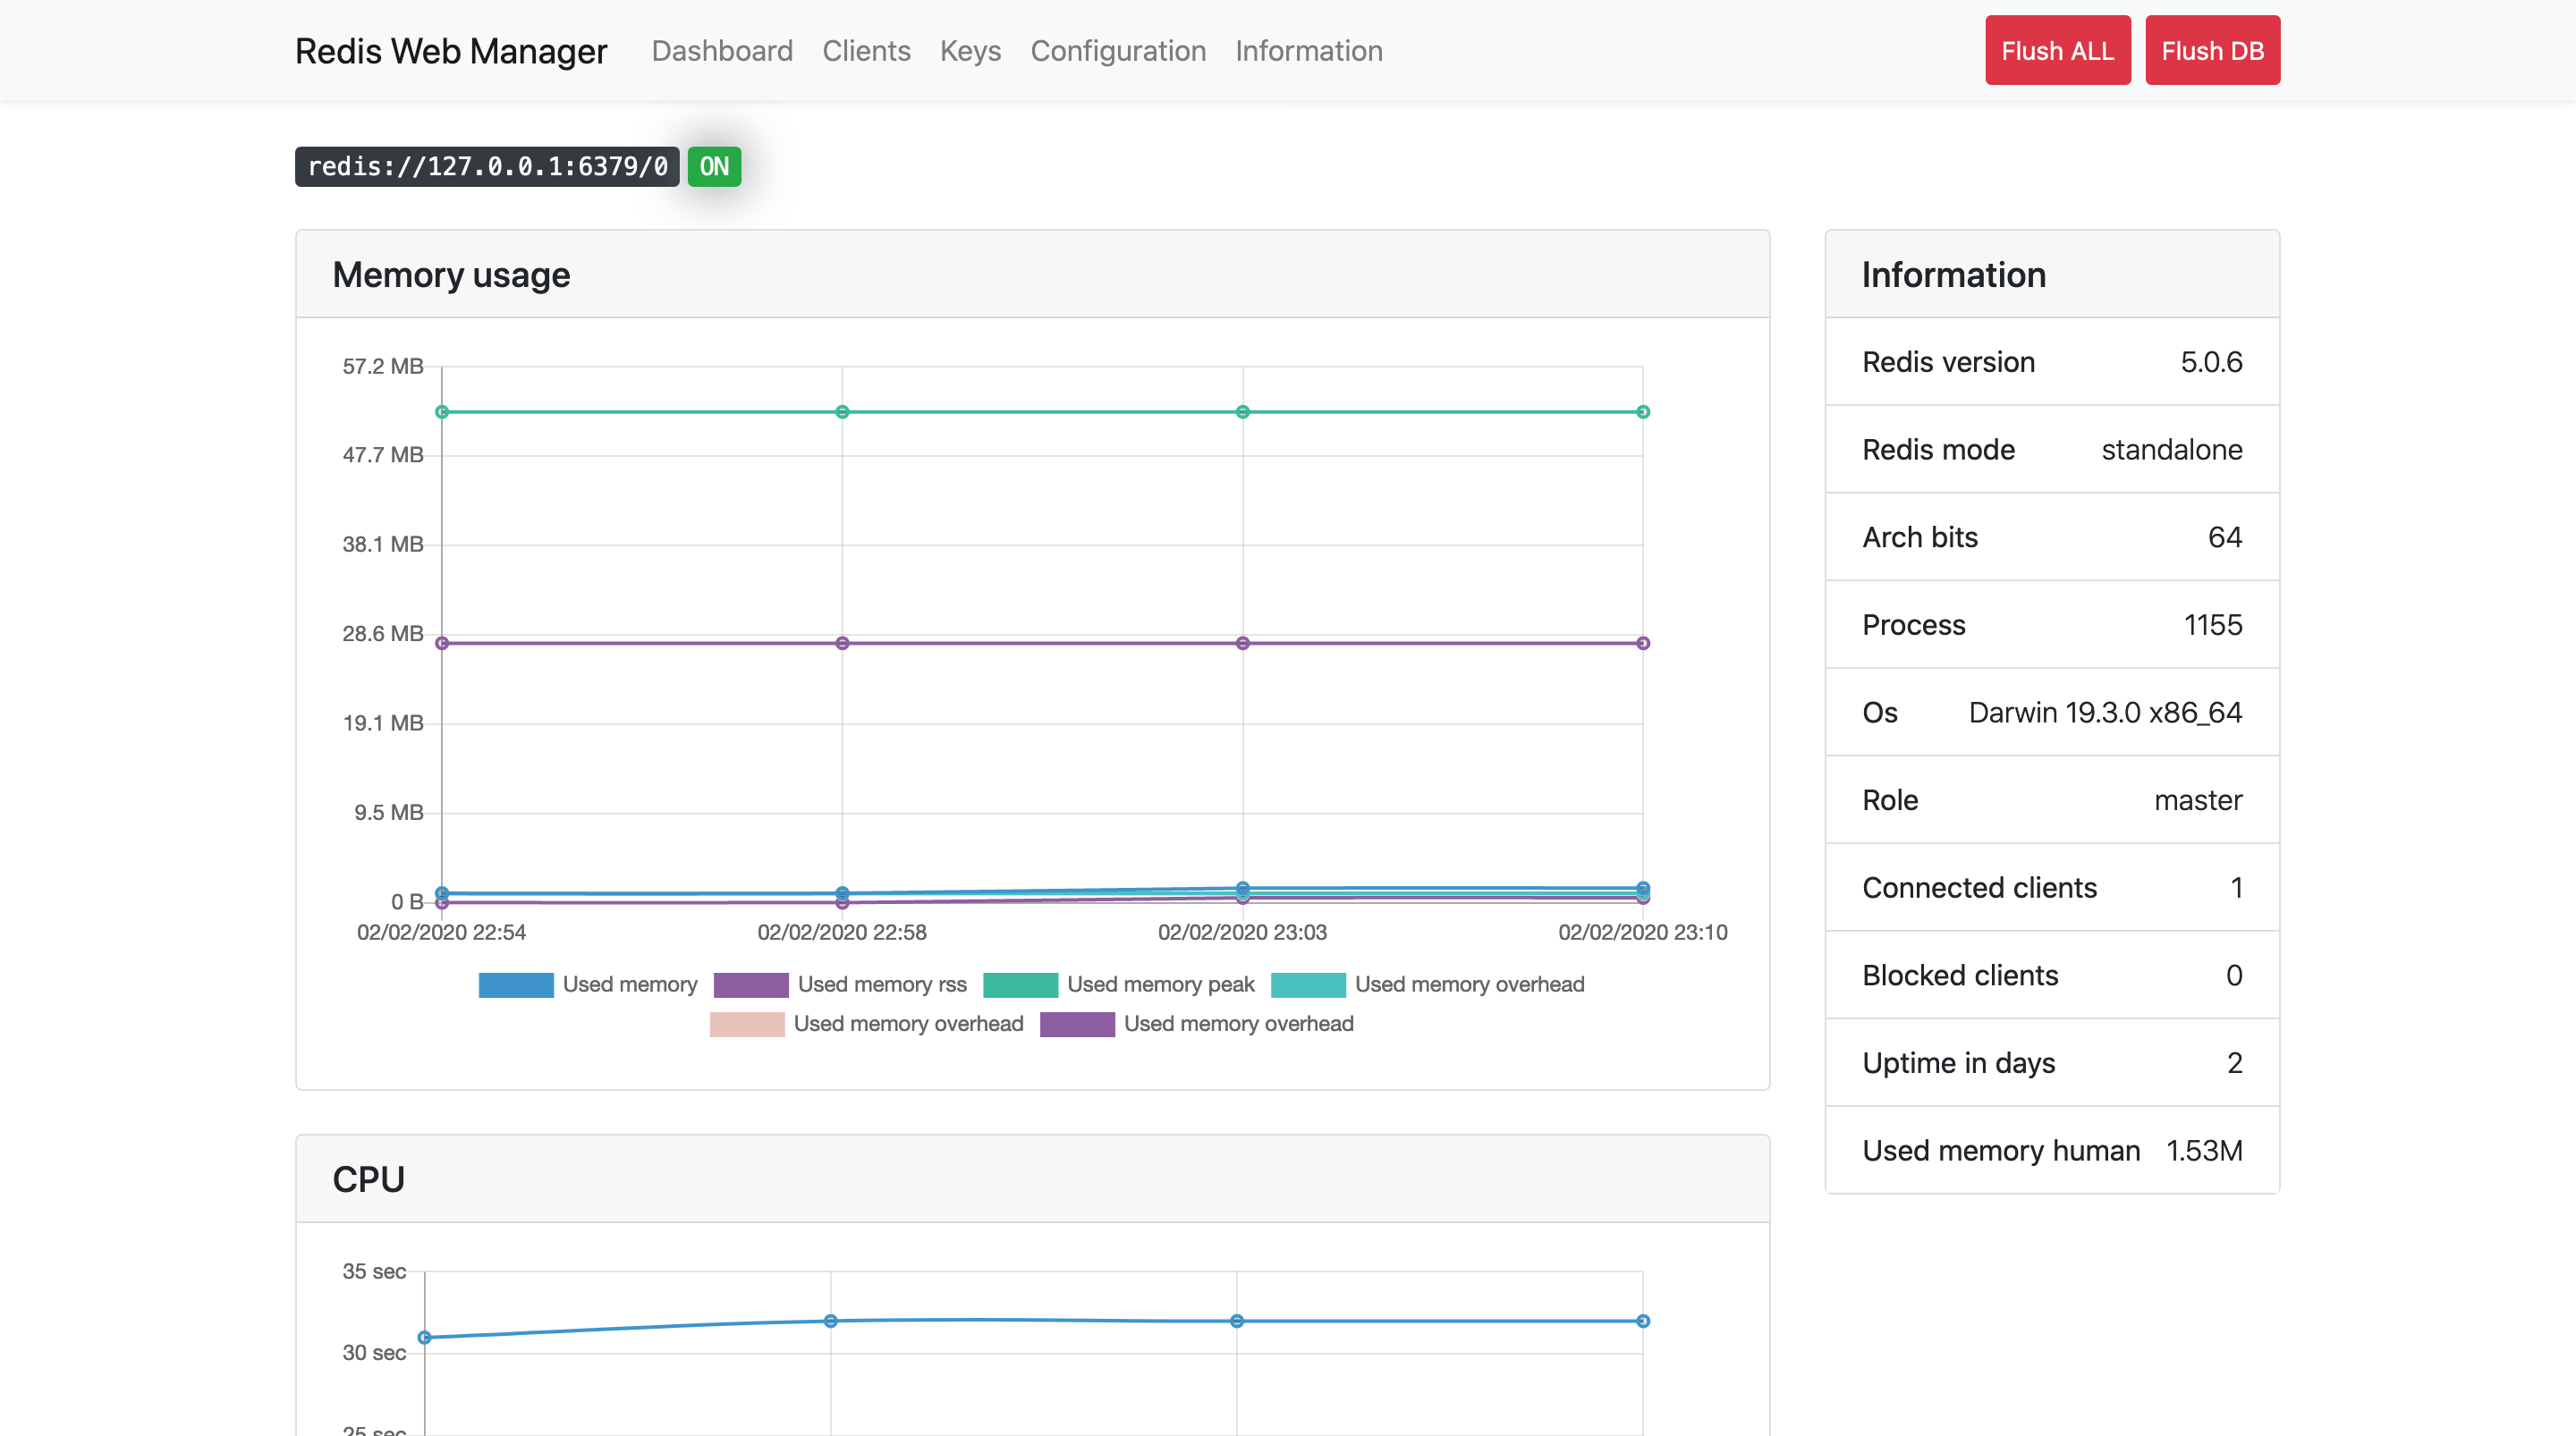Open the Information nav link
The height and width of the screenshot is (1436, 2576).
point(1308,51)
